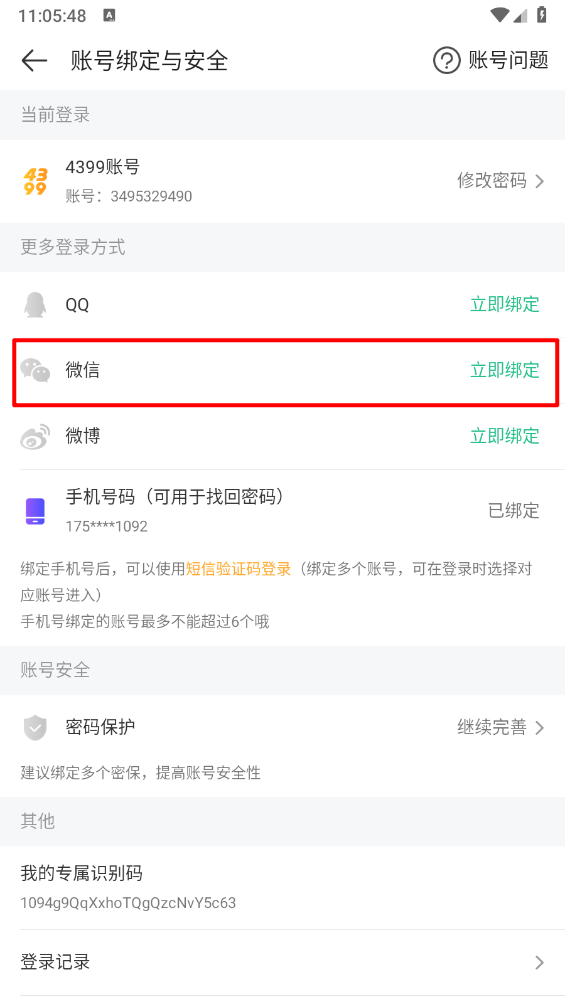Select the 我的专属识别码 code row
Viewport: 565px width, 1004px height.
pos(282,887)
